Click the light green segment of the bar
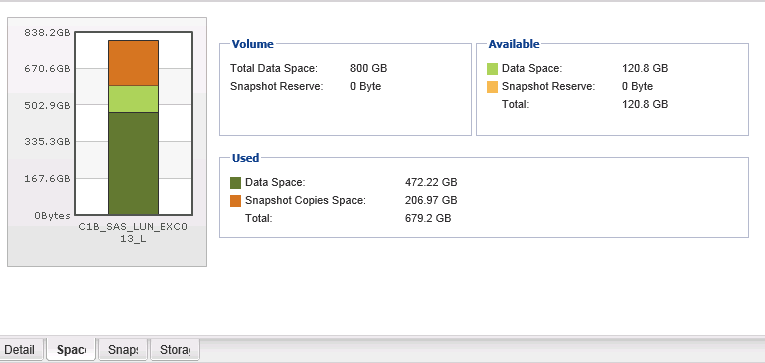The width and height of the screenshot is (765, 363). point(133,99)
